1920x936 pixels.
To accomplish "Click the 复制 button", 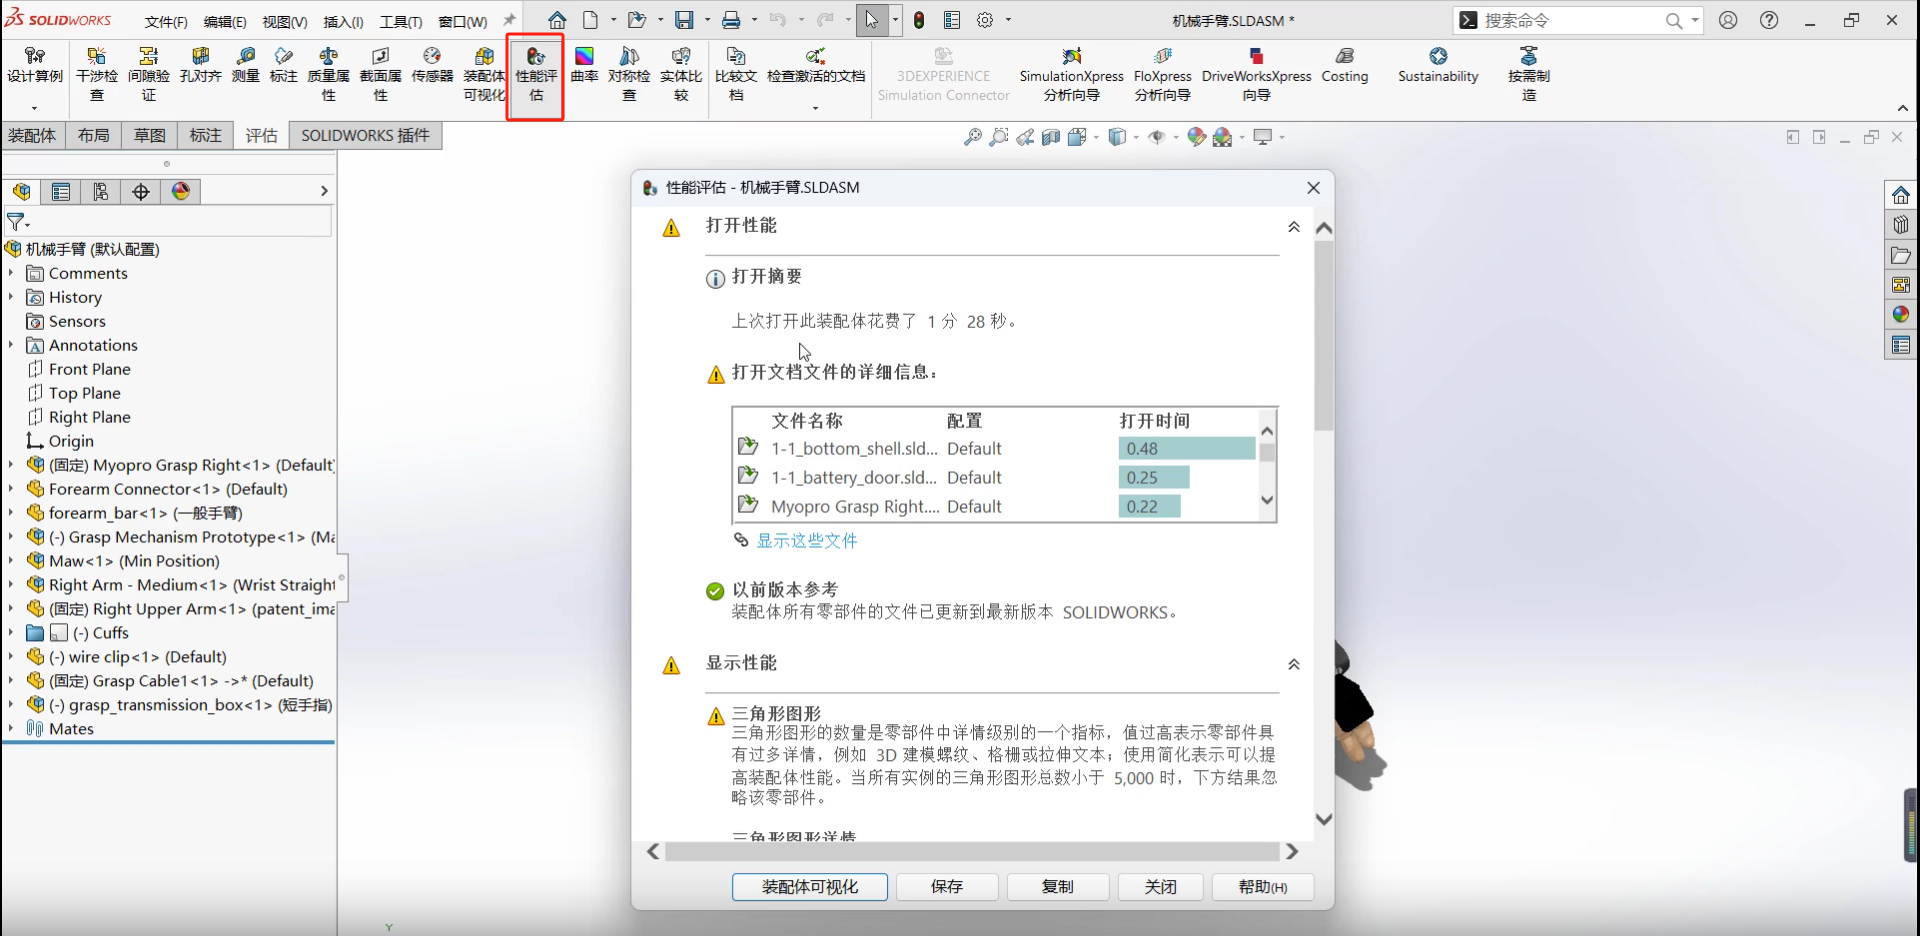I will point(1058,887).
